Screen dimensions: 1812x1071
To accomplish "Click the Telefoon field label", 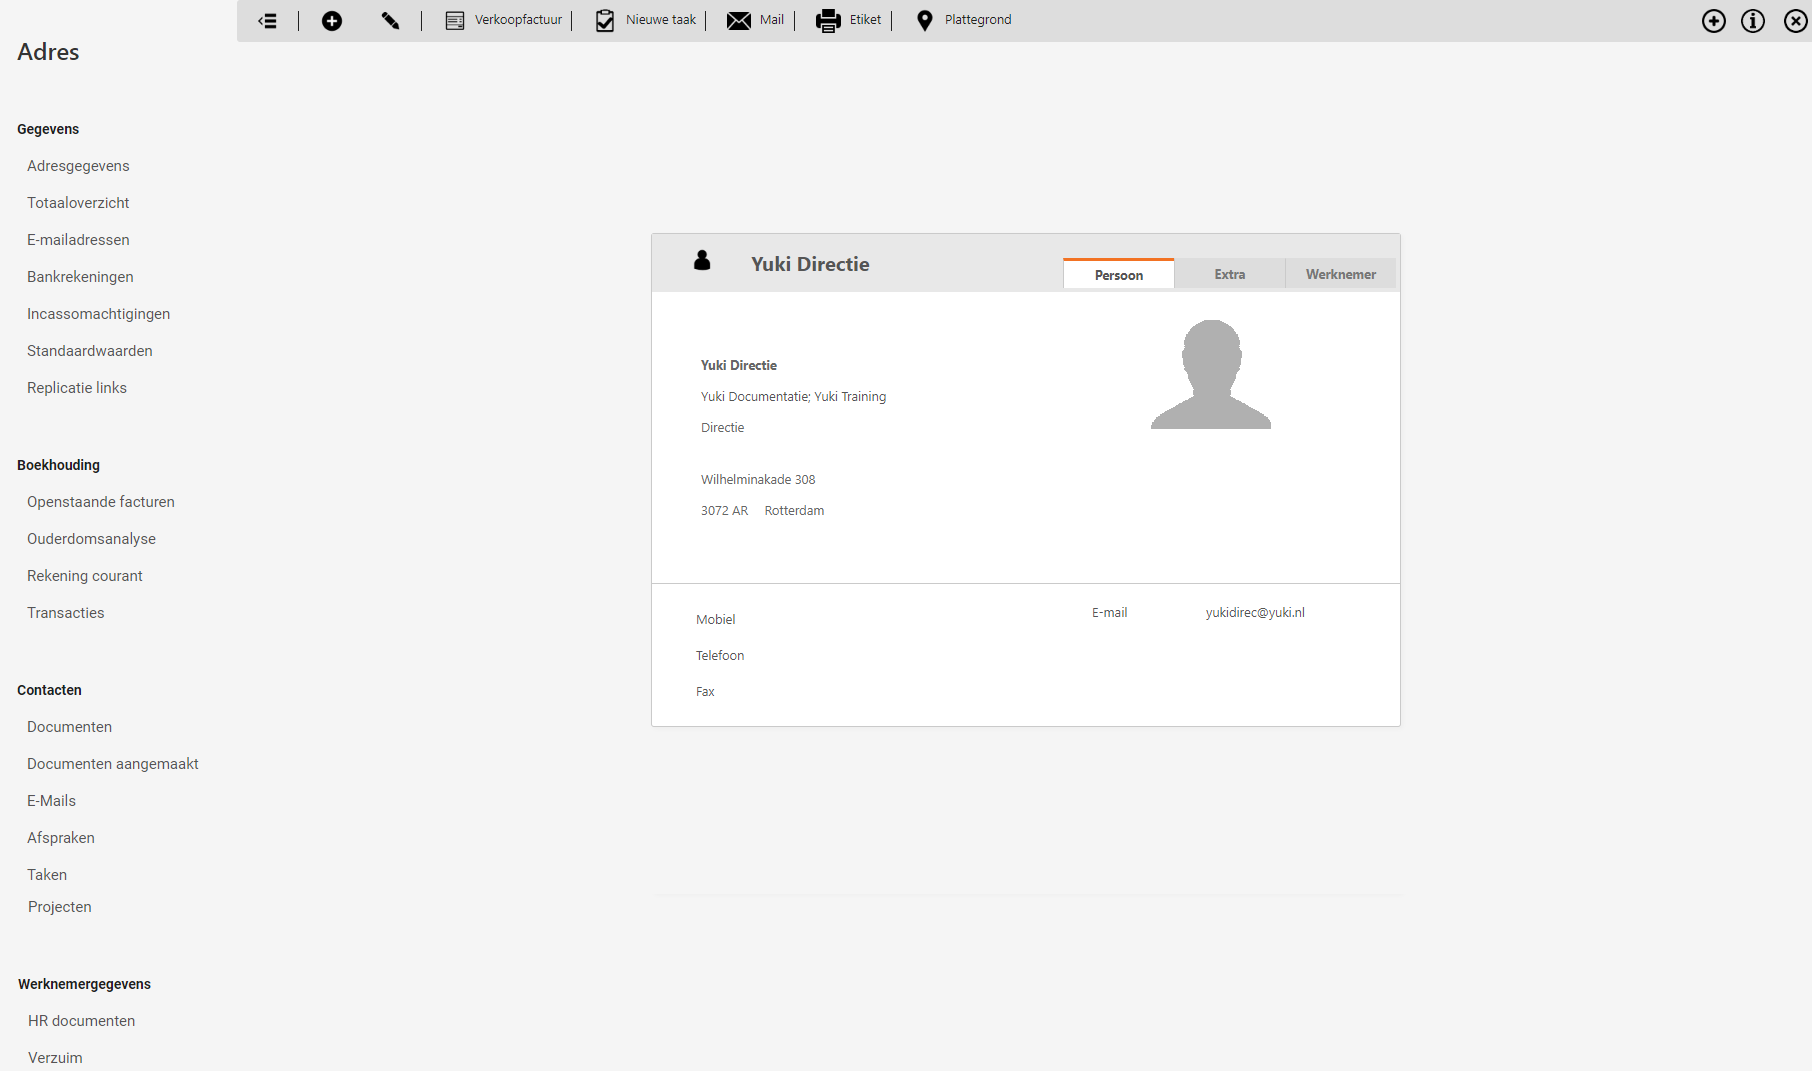I will (x=720, y=656).
